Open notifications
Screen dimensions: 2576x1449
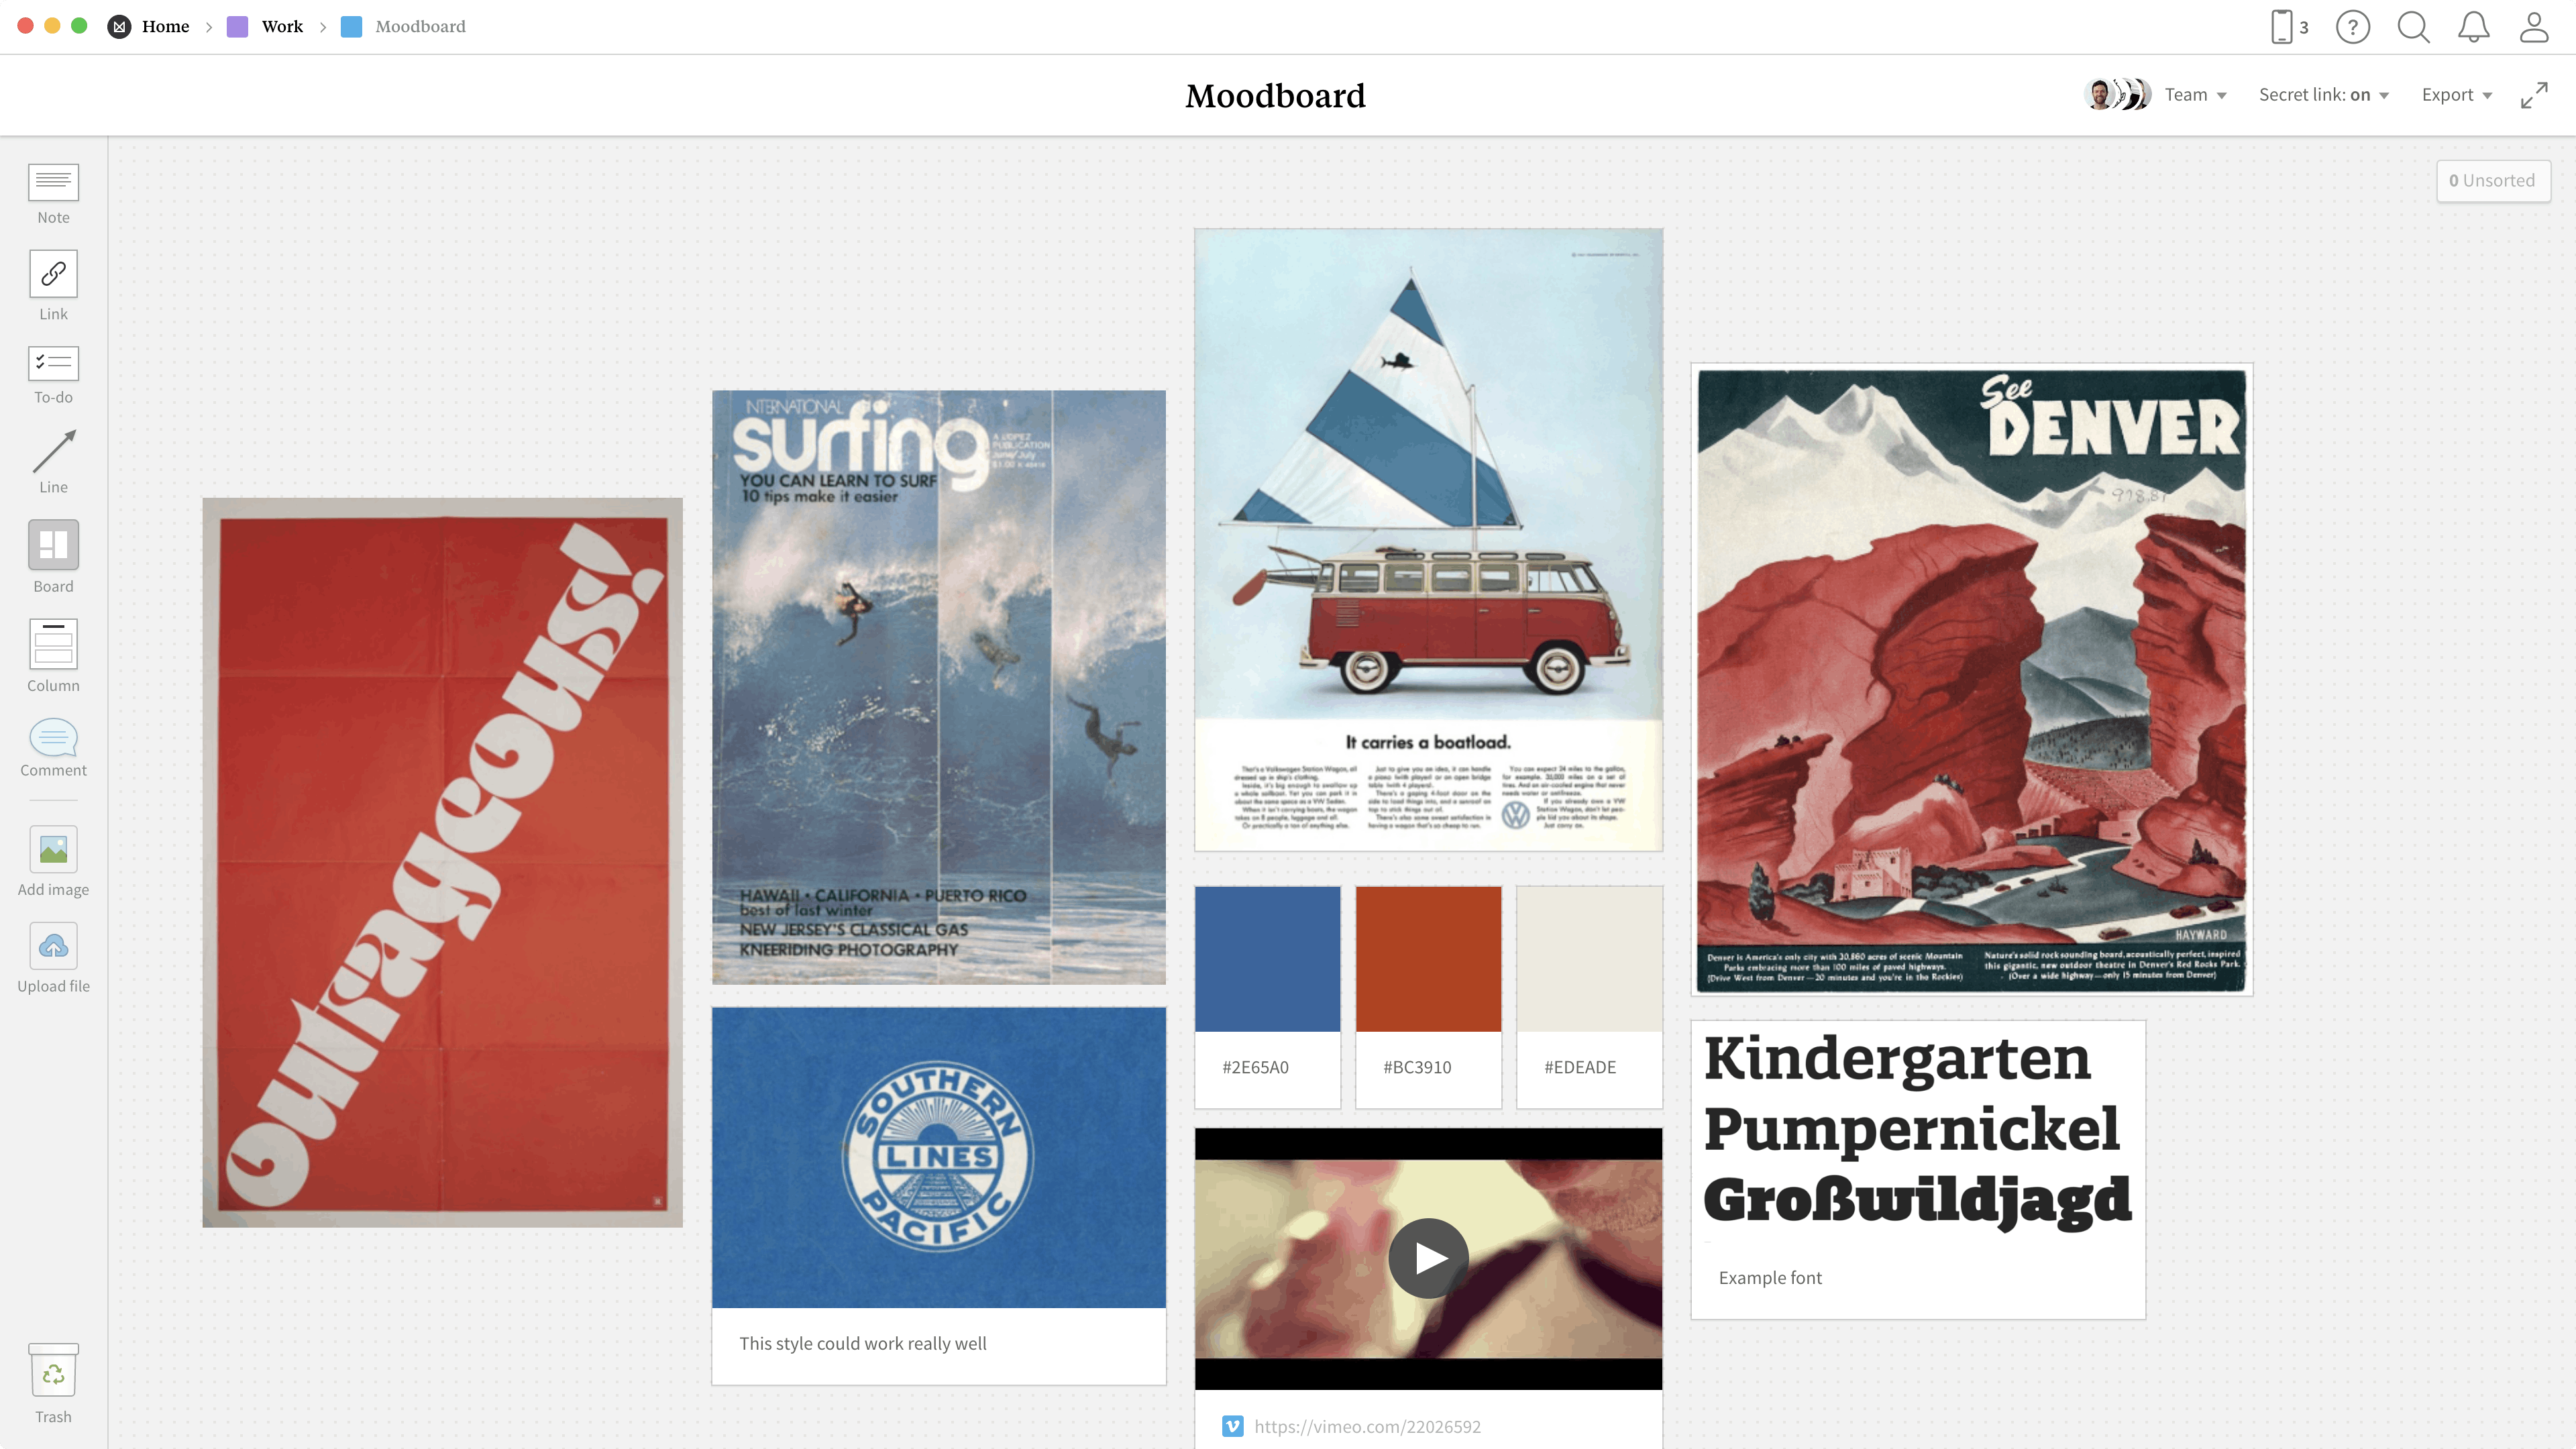click(2473, 27)
